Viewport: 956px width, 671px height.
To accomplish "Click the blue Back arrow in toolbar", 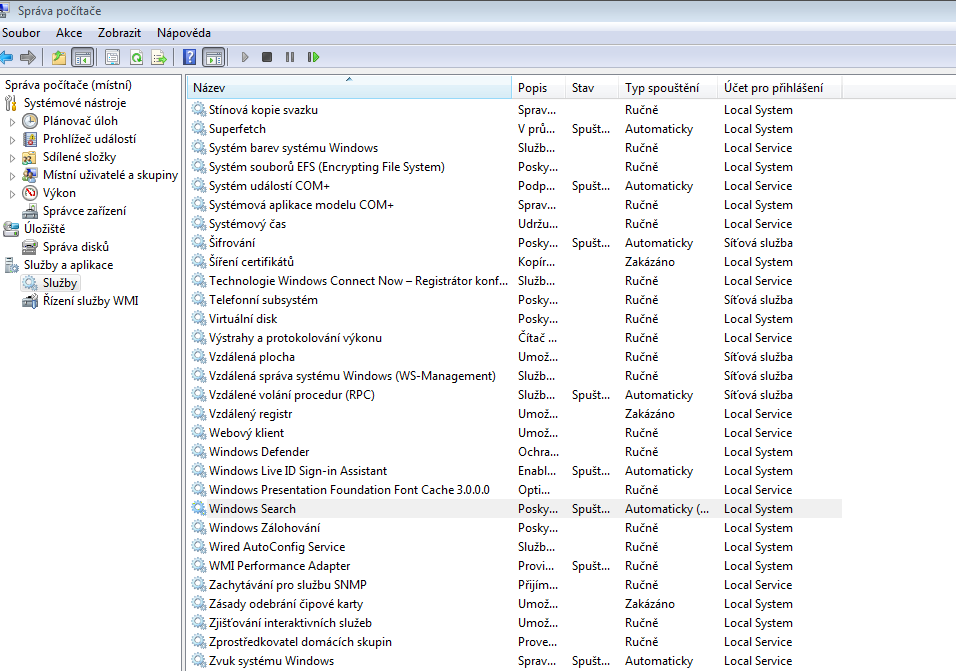I will point(8,57).
